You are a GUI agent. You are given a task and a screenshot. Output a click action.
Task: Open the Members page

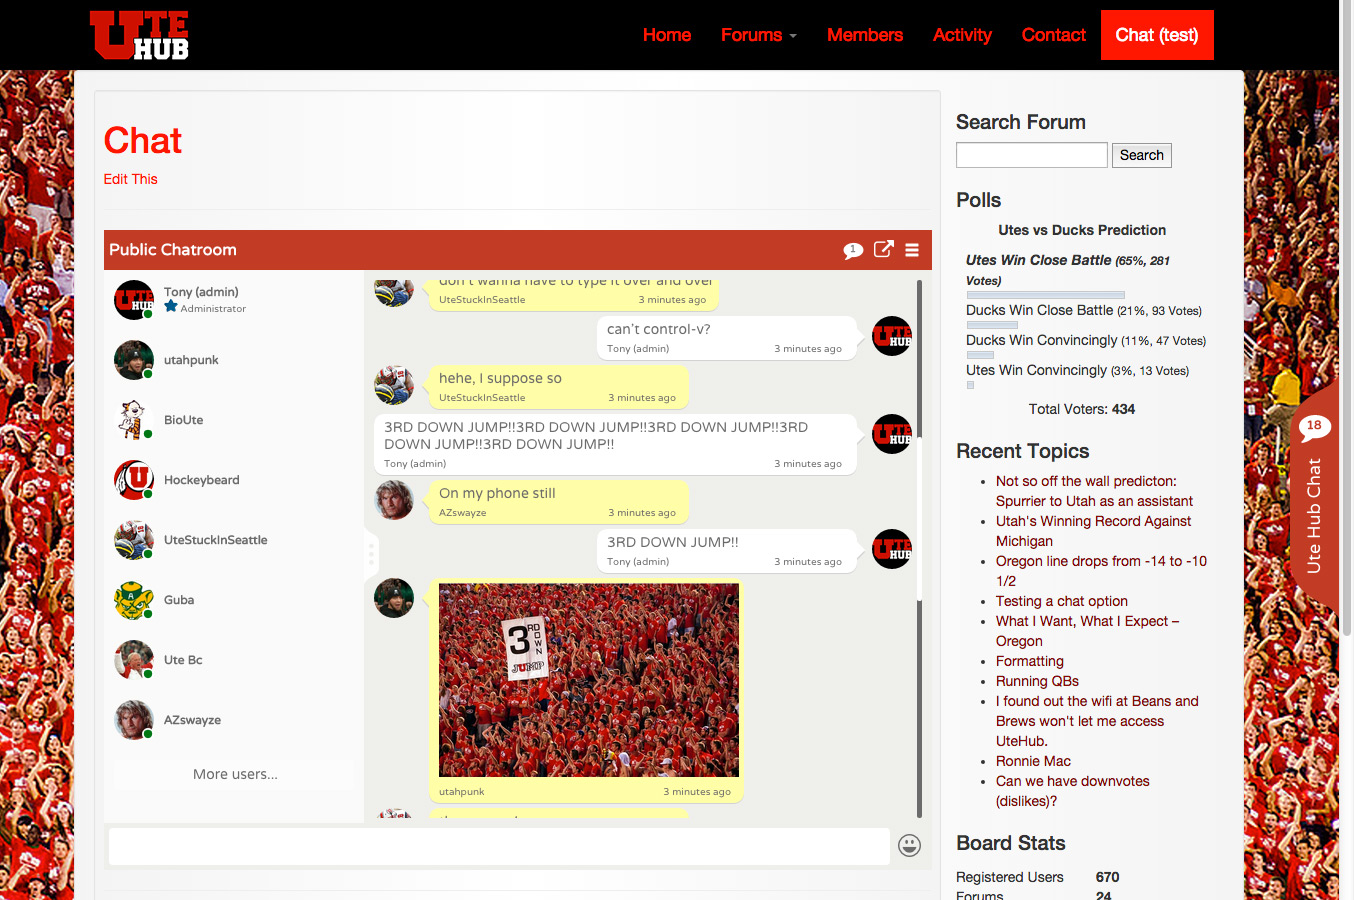(865, 35)
